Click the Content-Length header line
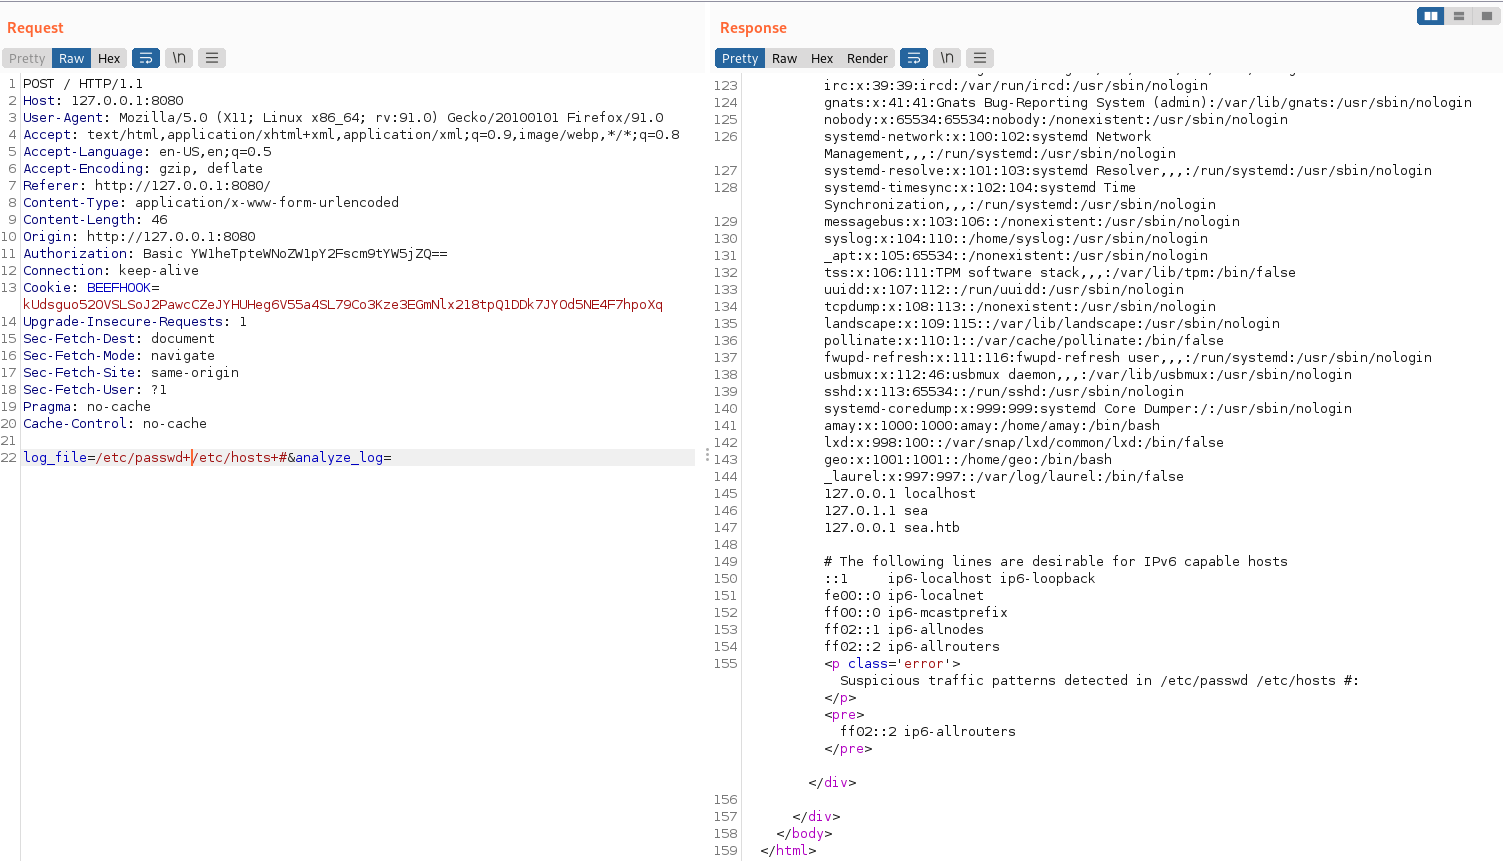 [95, 220]
